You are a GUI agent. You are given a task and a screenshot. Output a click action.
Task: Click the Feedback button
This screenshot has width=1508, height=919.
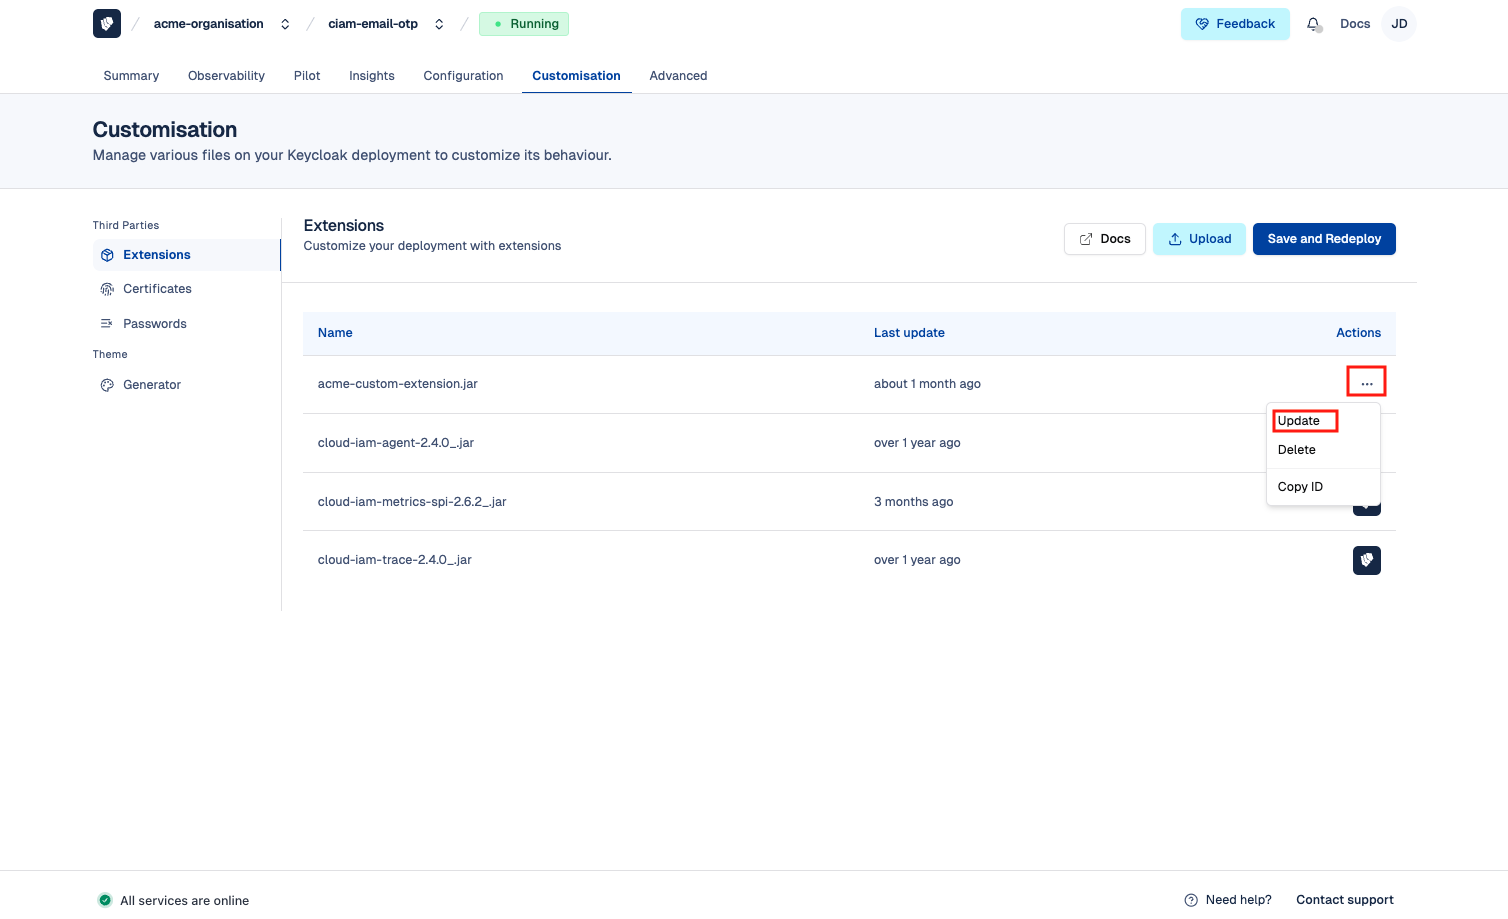pyautogui.click(x=1235, y=24)
